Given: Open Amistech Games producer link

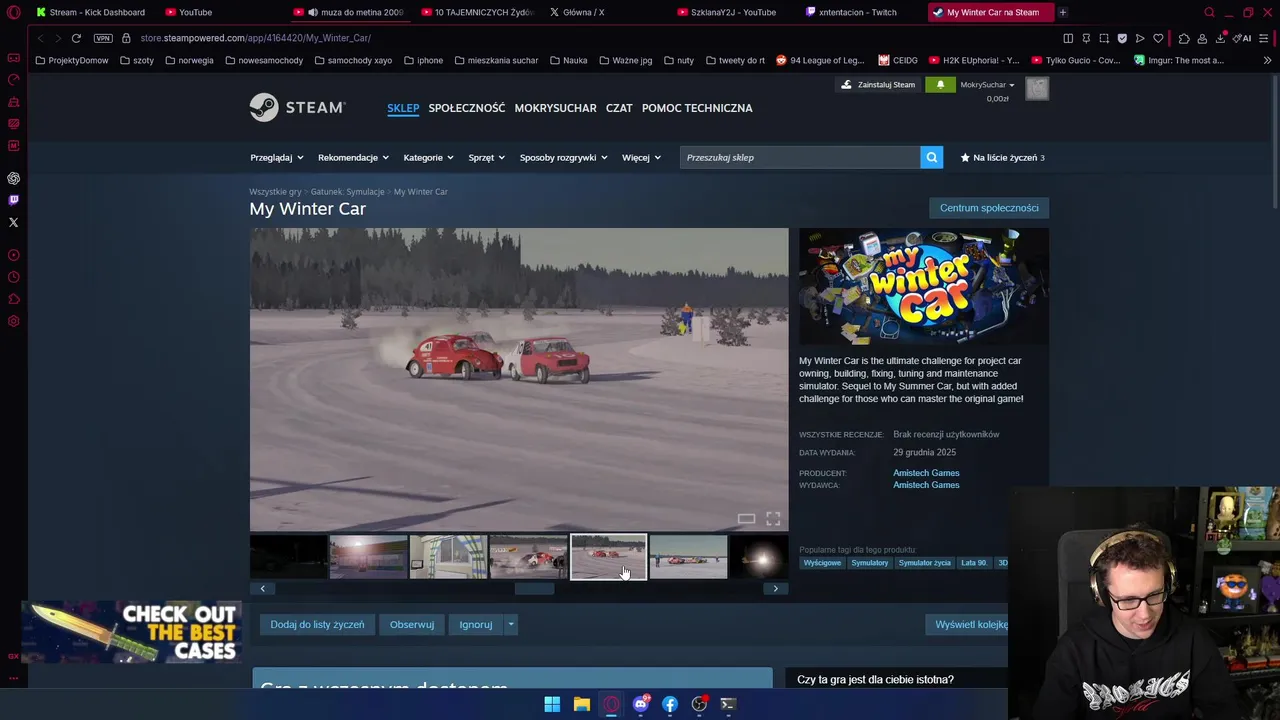Looking at the screenshot, I should click(x=926, y=473).
